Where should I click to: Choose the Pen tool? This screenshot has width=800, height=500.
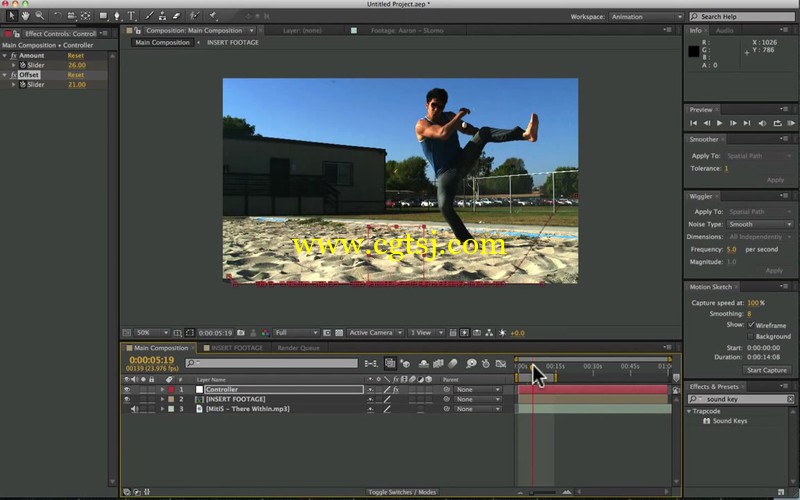(117, 16)
